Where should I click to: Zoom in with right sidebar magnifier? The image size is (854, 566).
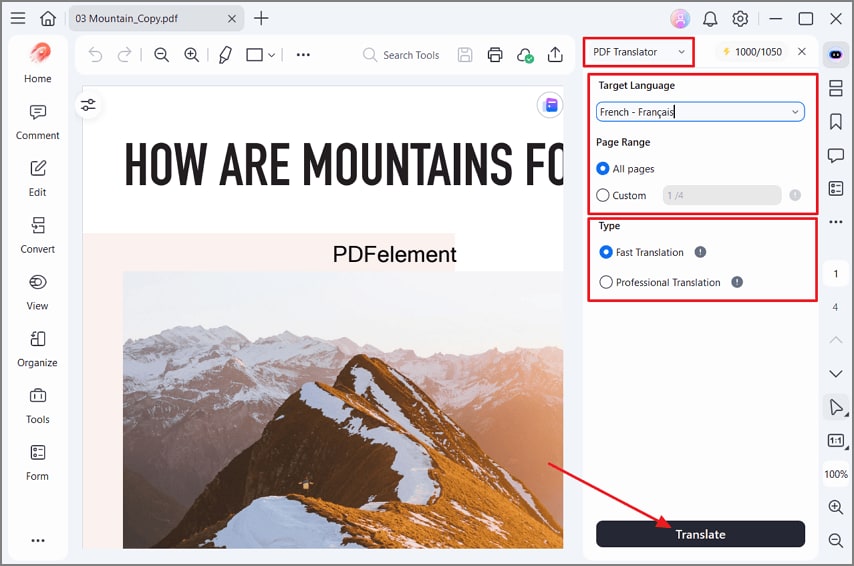pos(835,507)
